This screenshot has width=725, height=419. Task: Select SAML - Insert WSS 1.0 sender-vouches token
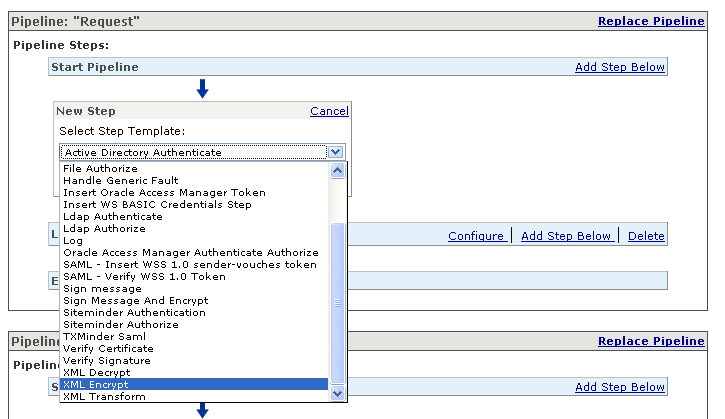click(194, 265)
